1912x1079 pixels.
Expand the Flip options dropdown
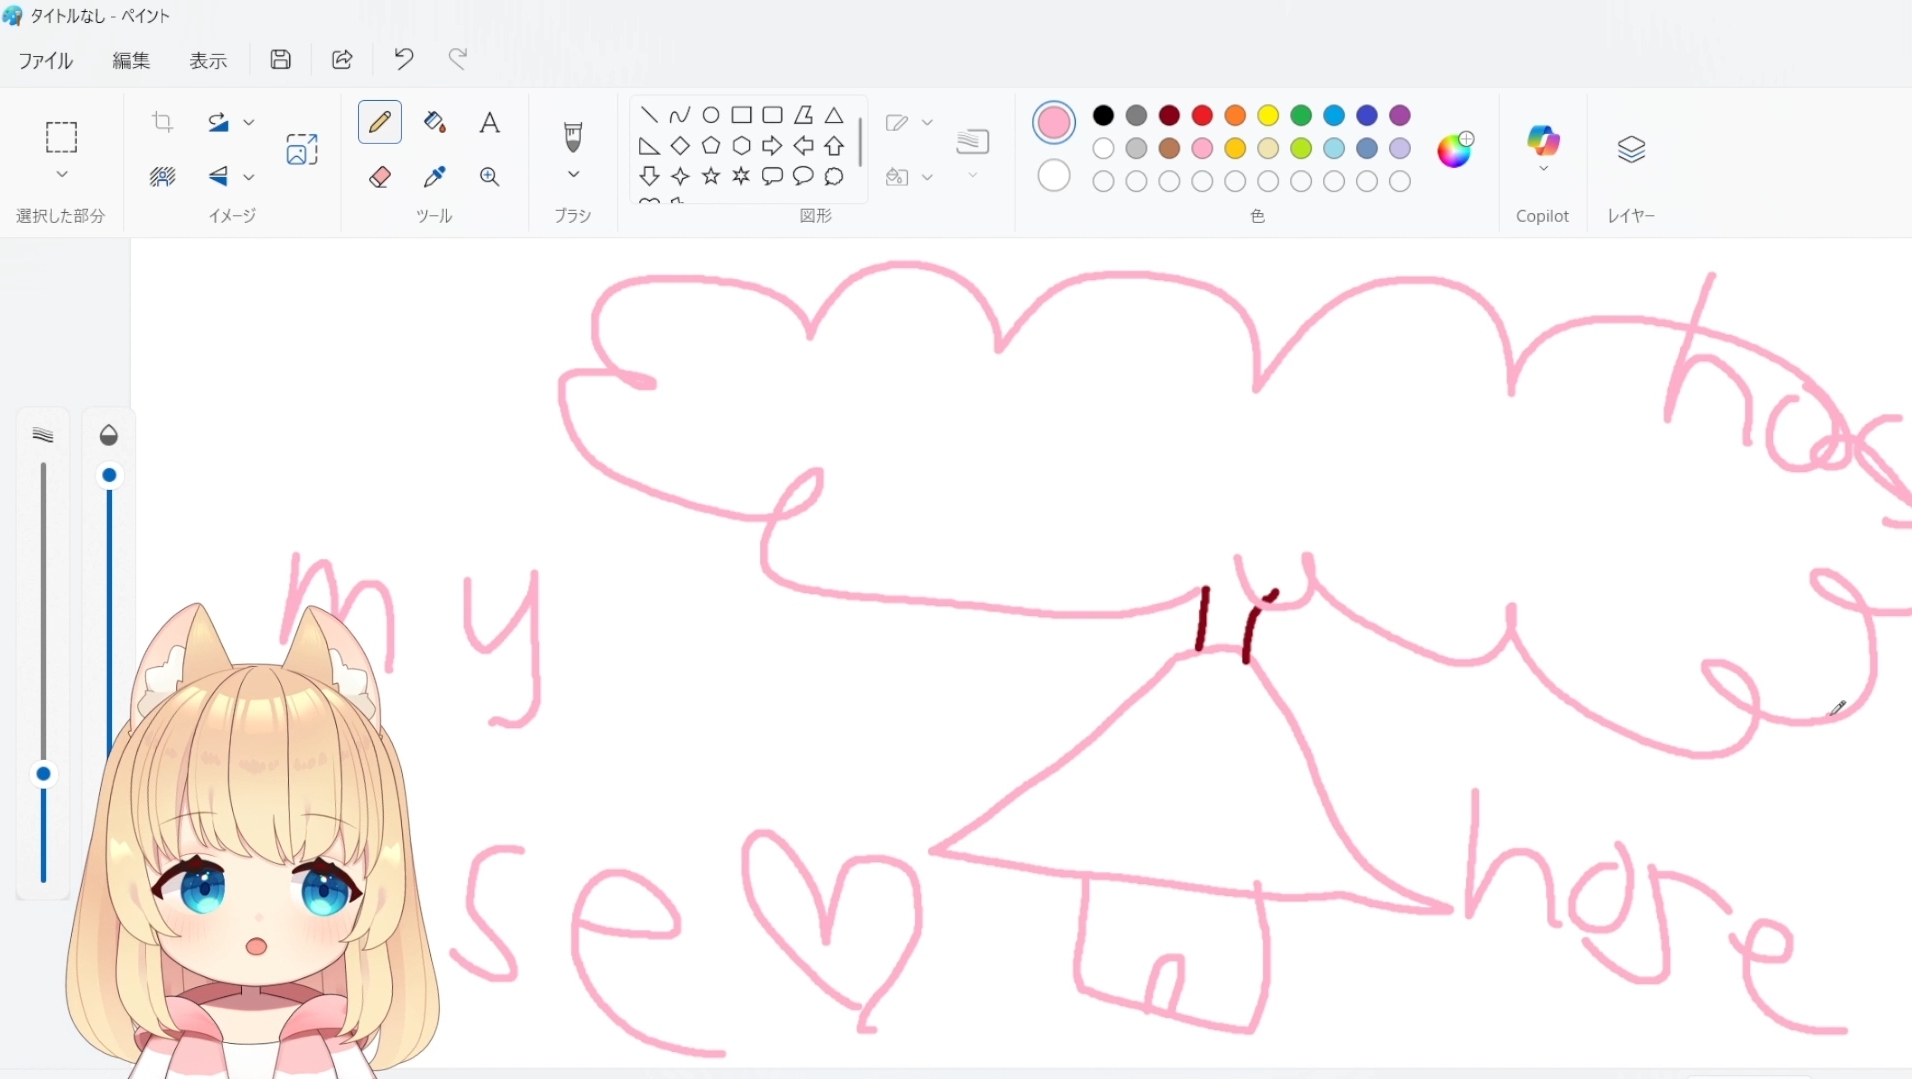click(x=249, y=177)
